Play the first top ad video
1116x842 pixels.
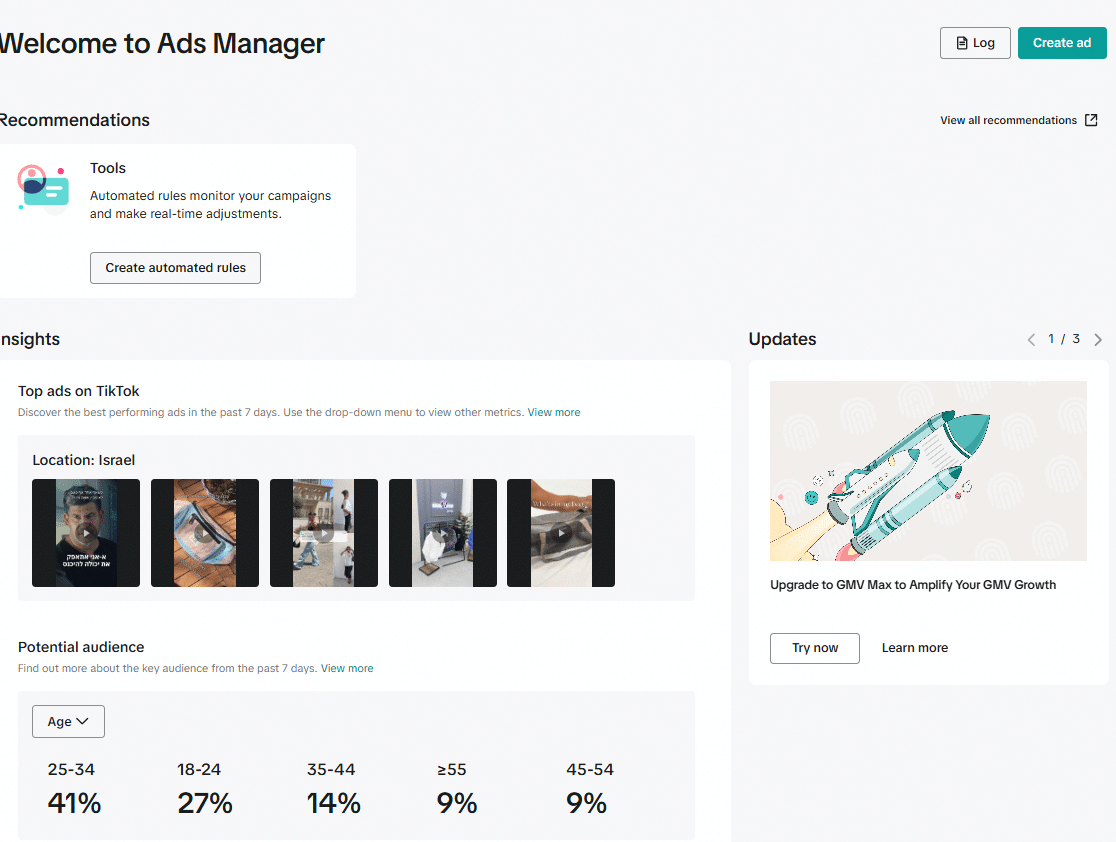click(86, 533)
